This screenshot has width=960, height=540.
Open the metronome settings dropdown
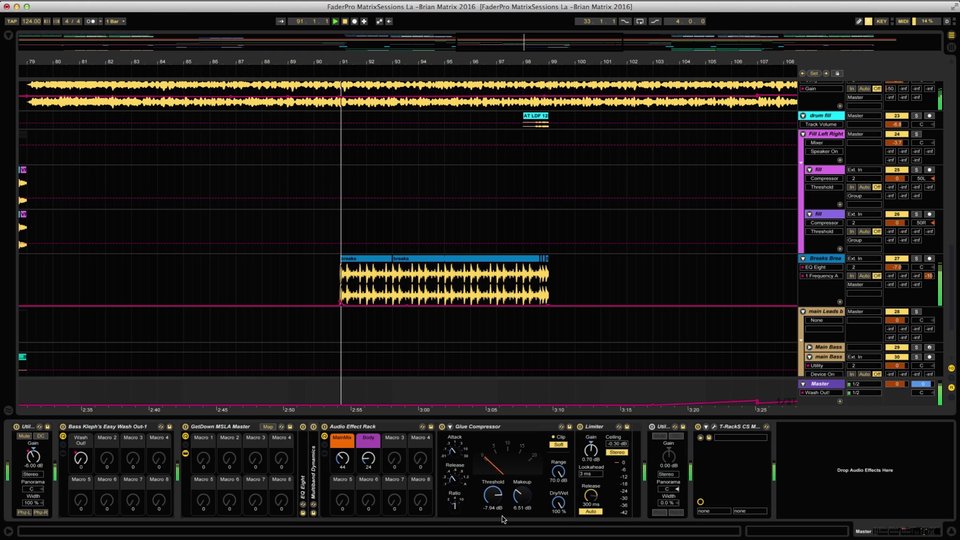pos(100,21)
